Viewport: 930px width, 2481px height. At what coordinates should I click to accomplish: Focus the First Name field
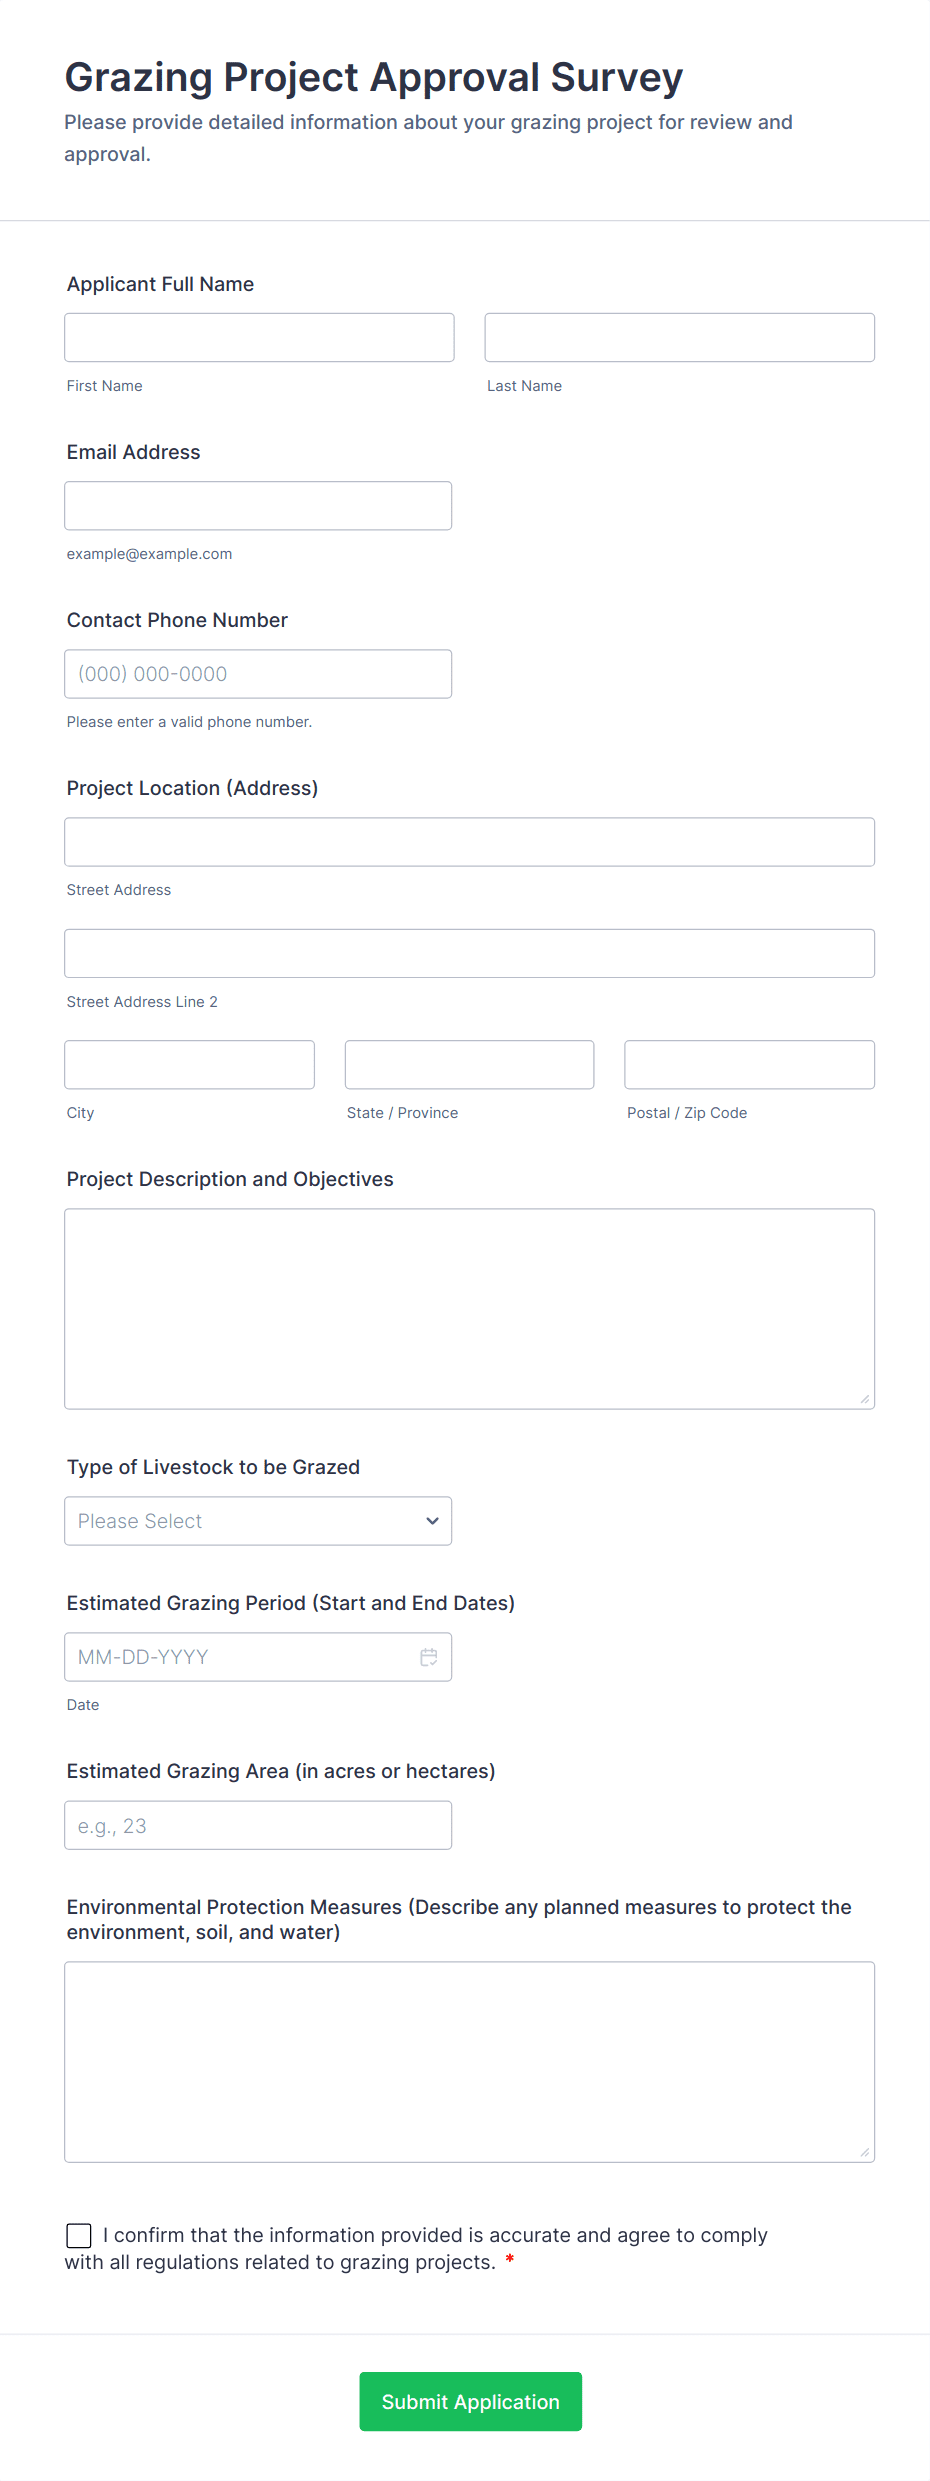[x=259, y=337]
